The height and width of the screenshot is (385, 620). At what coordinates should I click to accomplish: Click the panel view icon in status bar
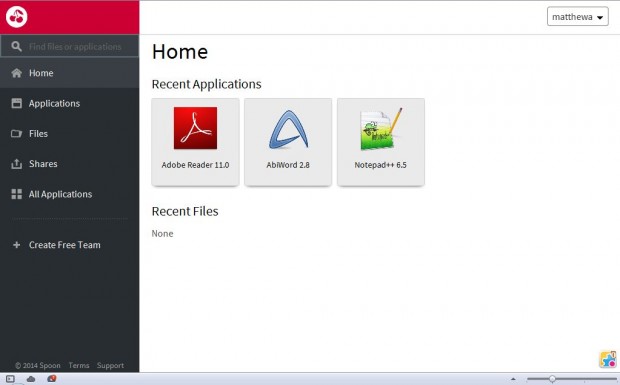tap(10, 379)
